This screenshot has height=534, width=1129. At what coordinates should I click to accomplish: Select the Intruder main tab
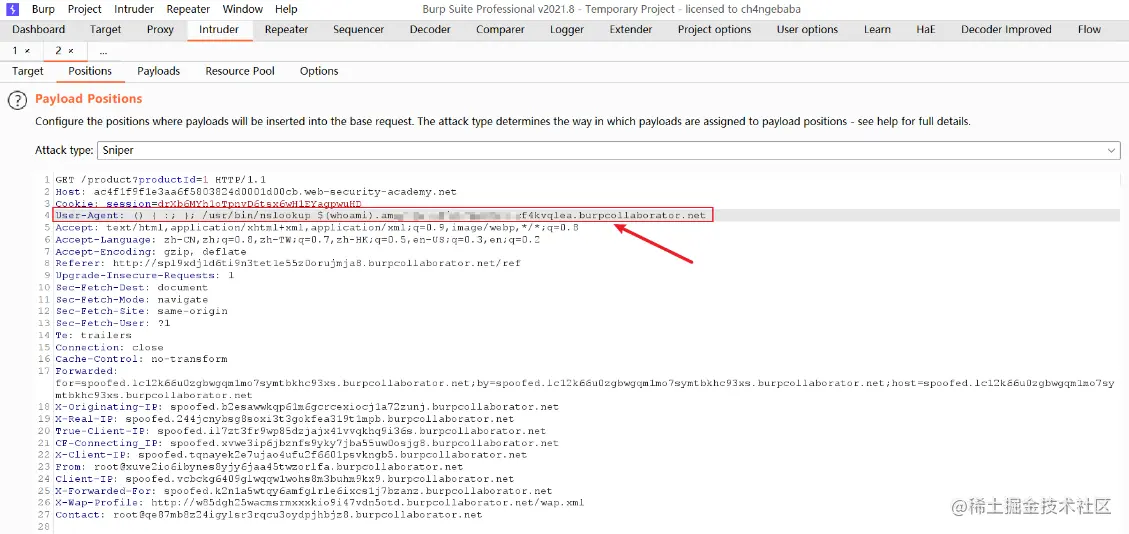tap(219, 30)
